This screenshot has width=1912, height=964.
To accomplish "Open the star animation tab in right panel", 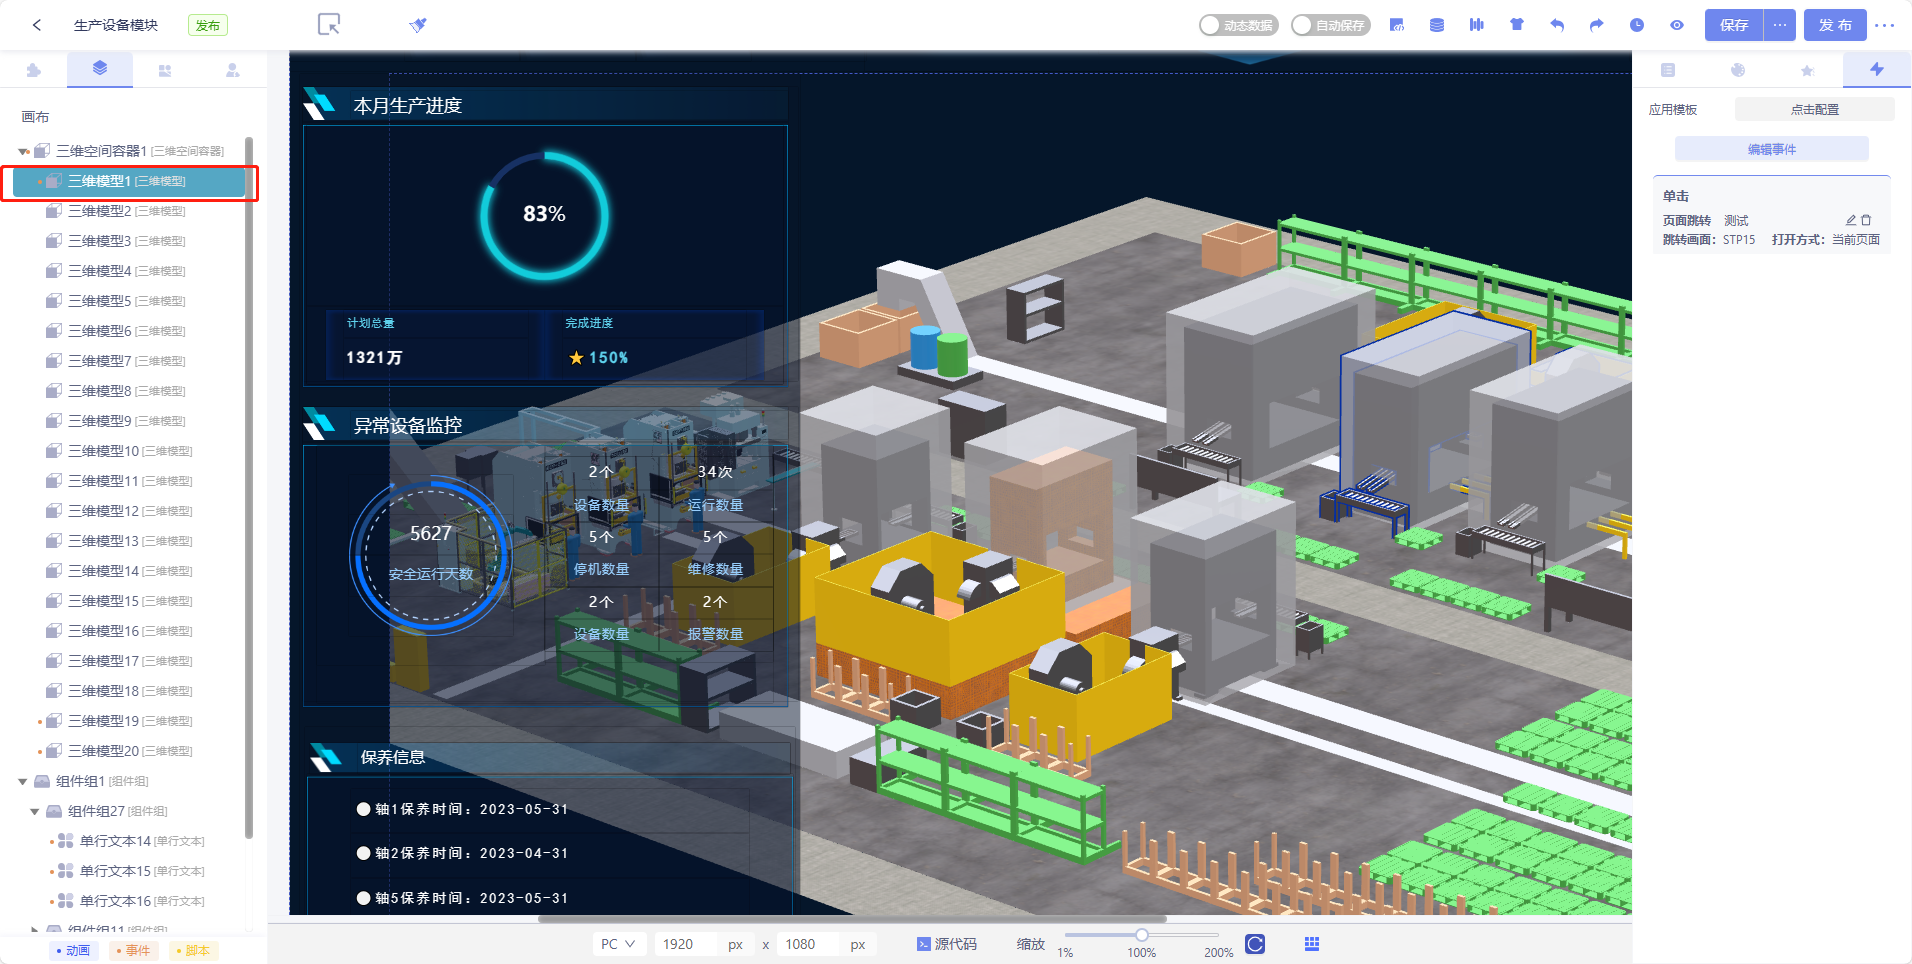I will pyautogui.click(x=1807, y=70).
